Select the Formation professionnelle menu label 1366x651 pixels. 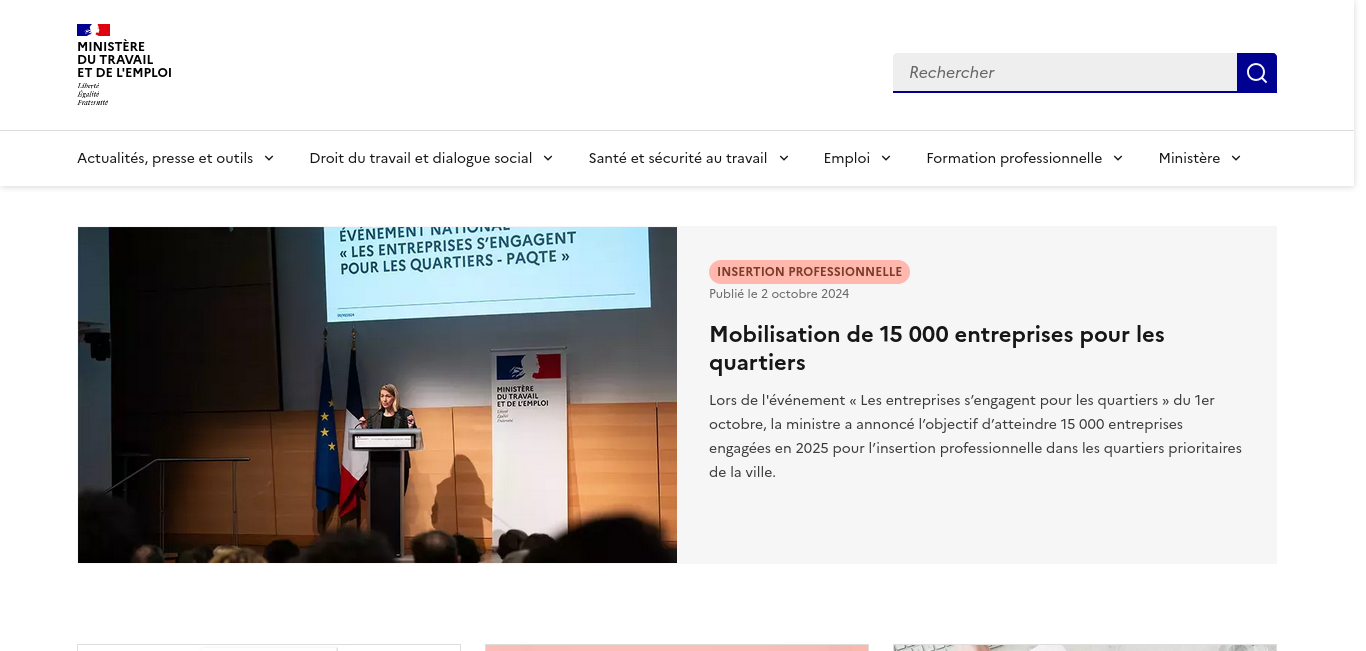click(x=1013, y=158)
